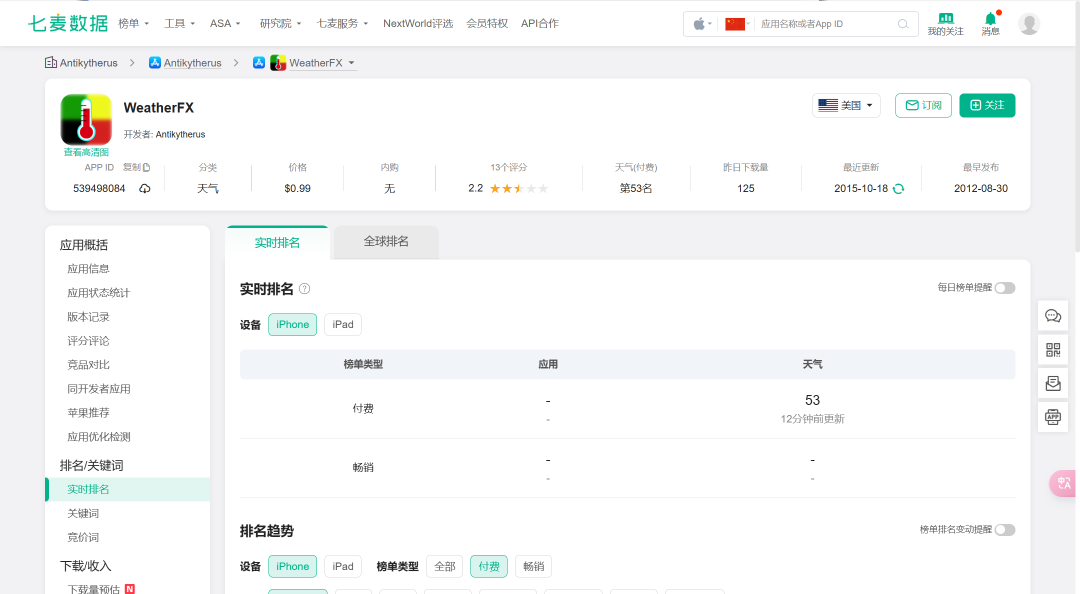Screen dimensions: 1080x594
Task: Select iPad device in 实时排名 section
Action: point(343,325)
